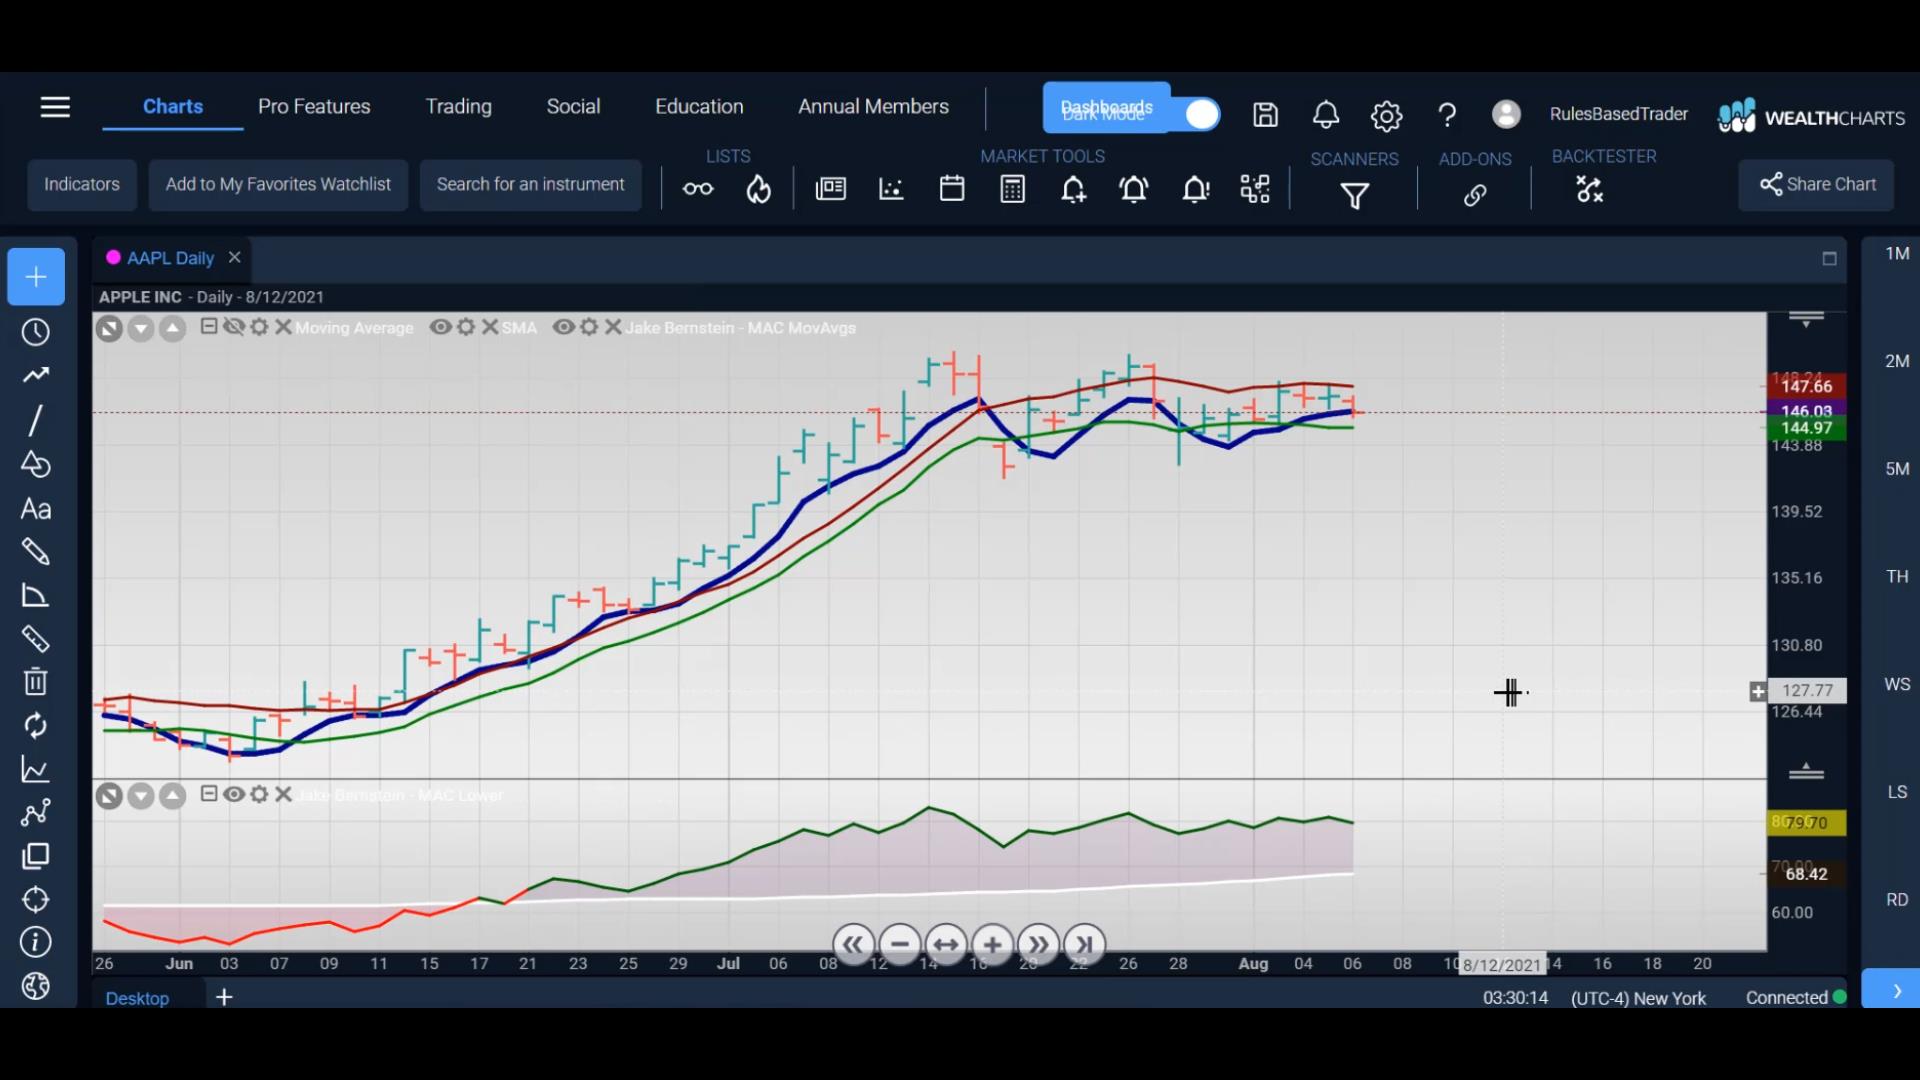Screen dimensions: 1920x1080
Task: Toggle MAC Lower indicator visibility eye
Action: click(234, 794)
